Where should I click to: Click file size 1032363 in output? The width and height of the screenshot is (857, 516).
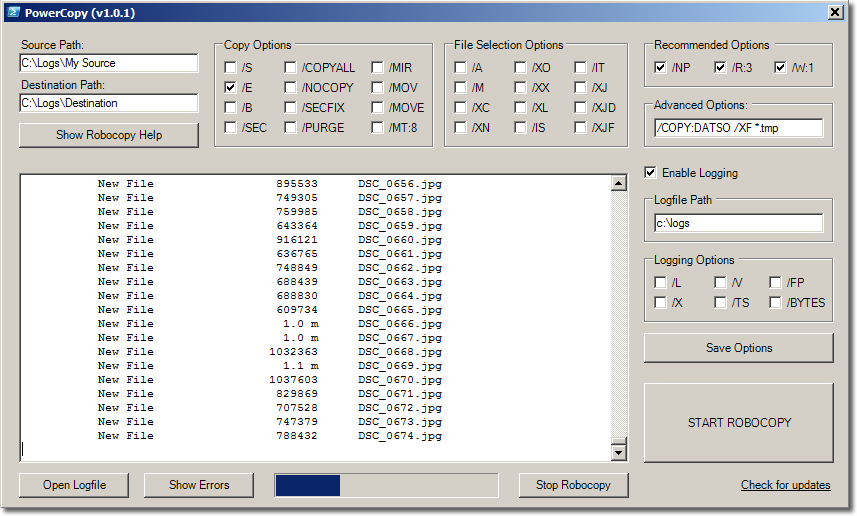(293, 351)
